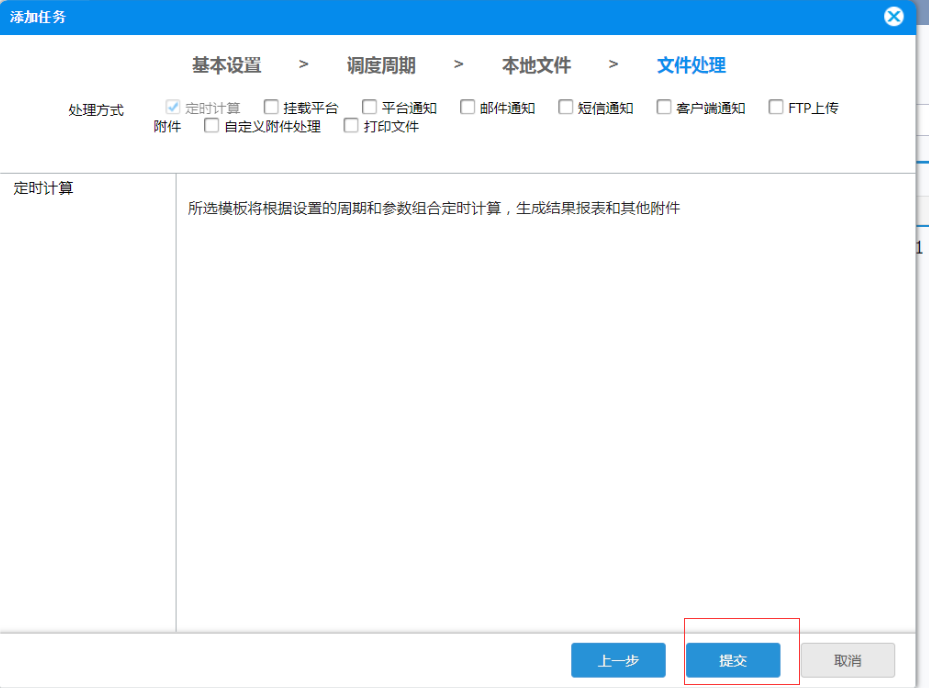Check the 平台通知 option
Screen dimensions: 929x688
(369, 107)
